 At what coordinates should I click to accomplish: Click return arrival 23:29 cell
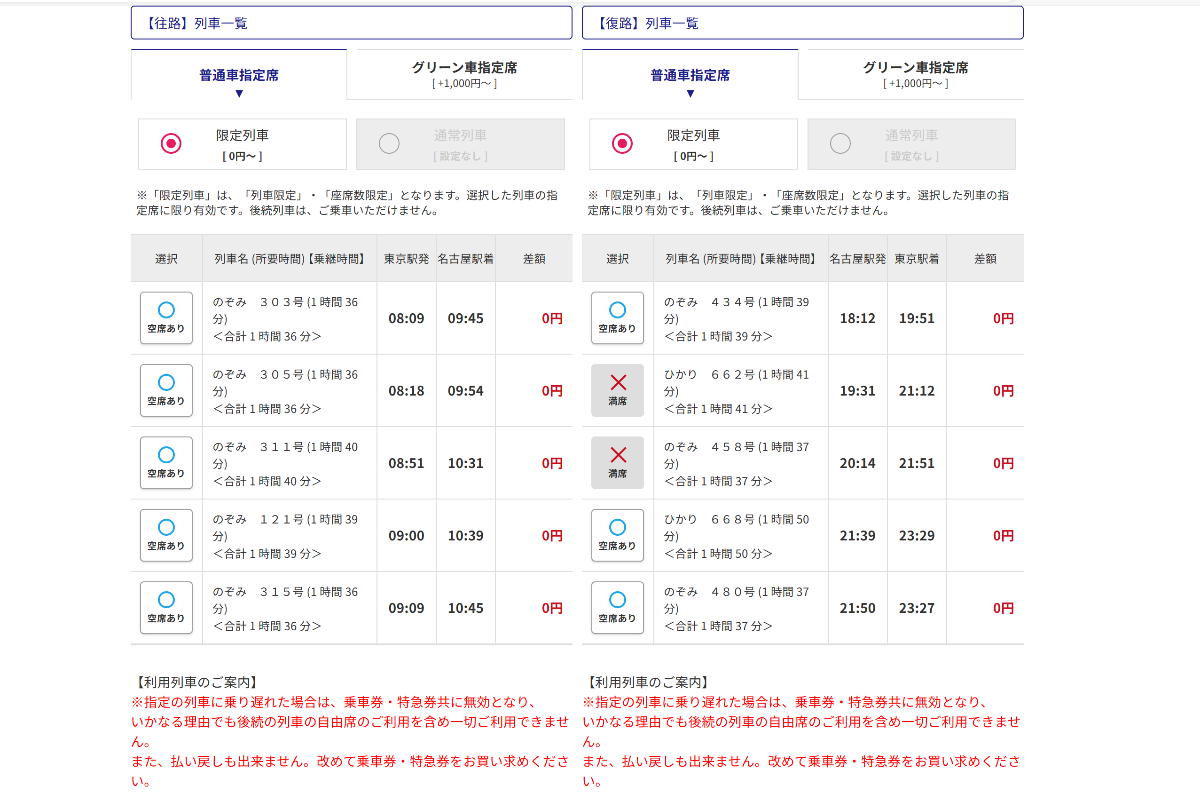click(917, 535)
